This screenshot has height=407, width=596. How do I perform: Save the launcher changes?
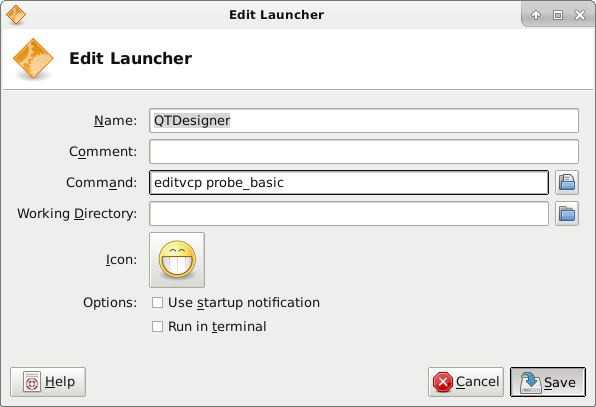click(x=548, y=382)
